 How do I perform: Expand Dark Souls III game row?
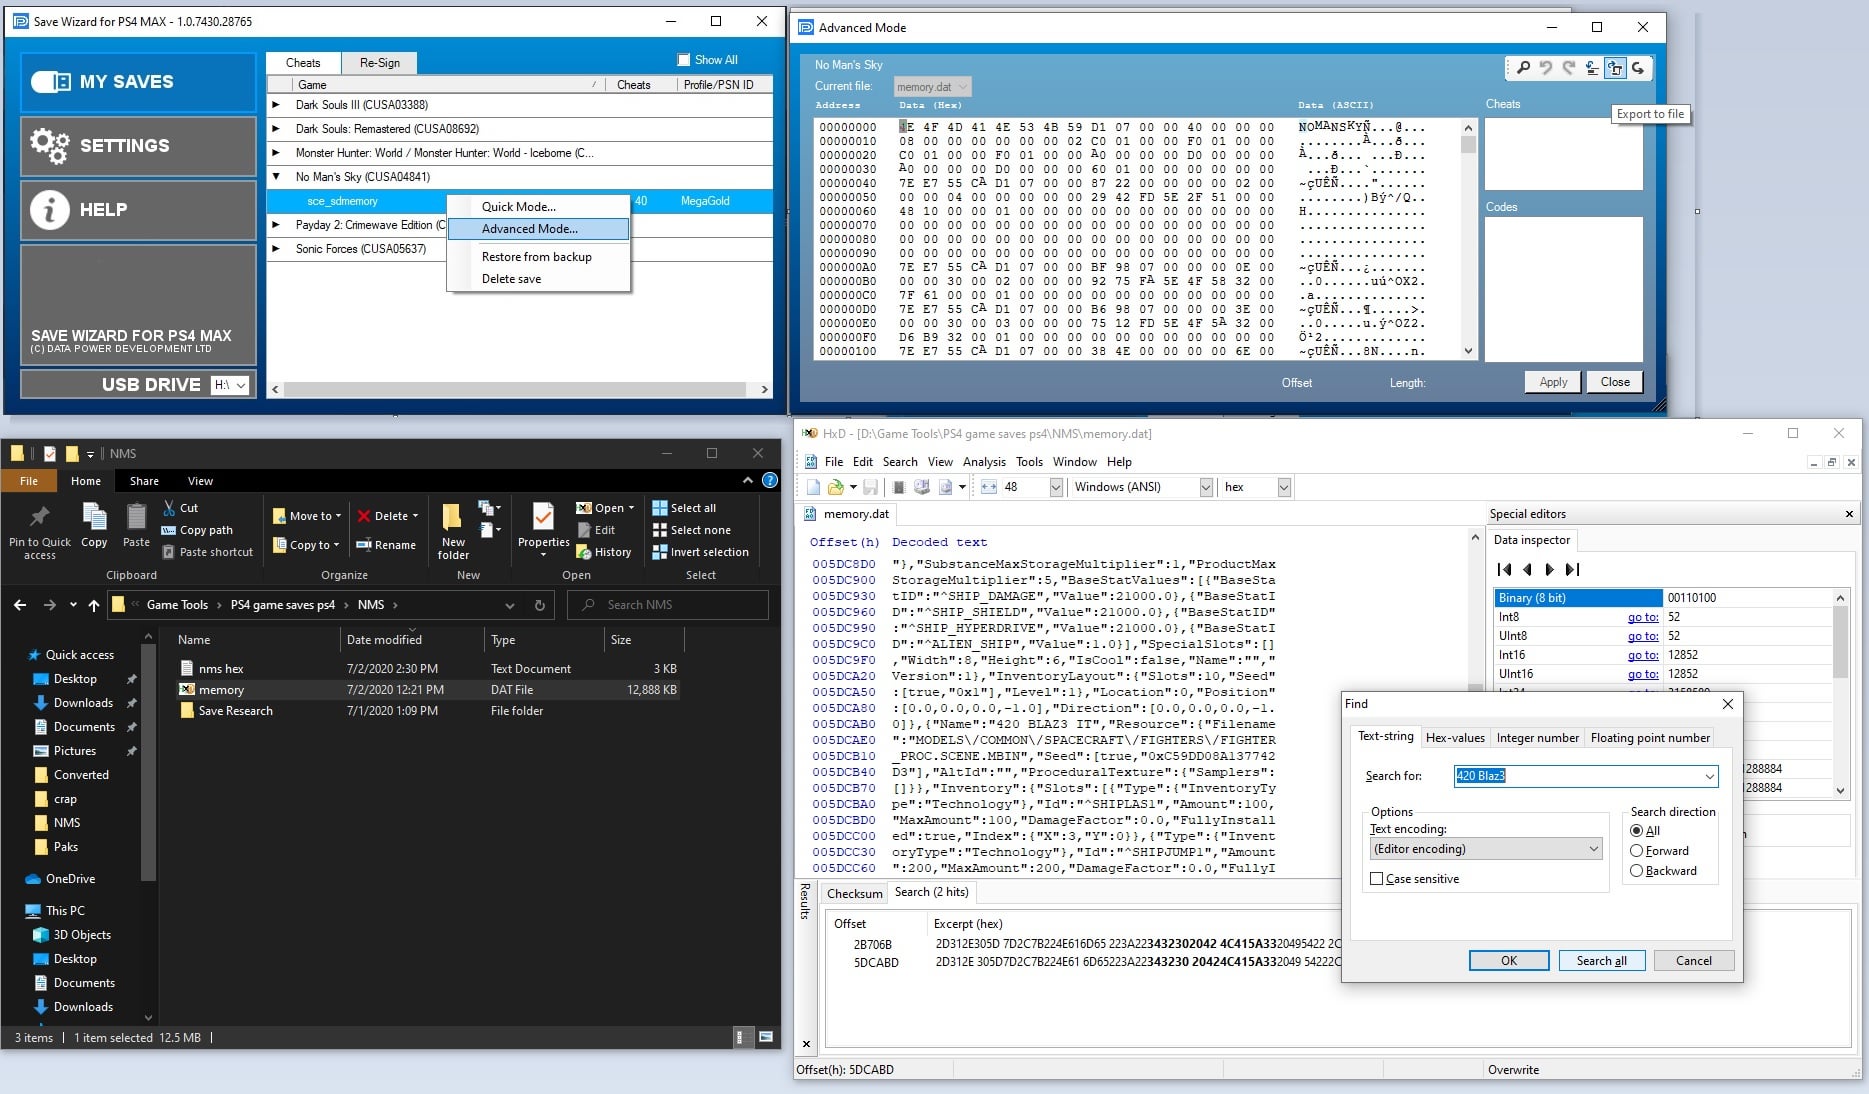pyautogui.click(x=275, y=104)
